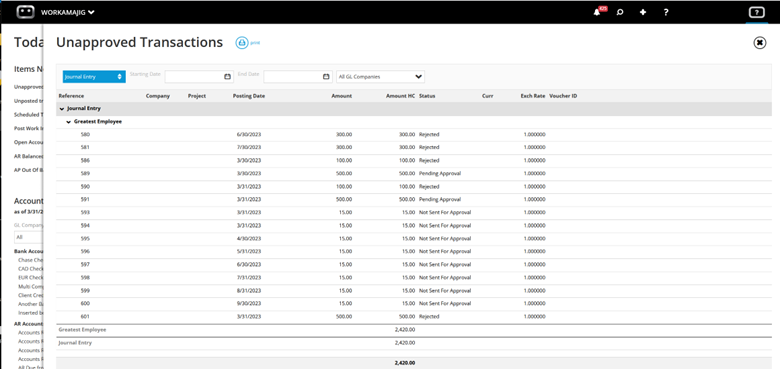Sort by Company column header
Viewport: 780px width, 369px height.
pyautogui.click(x=158, y=96)
